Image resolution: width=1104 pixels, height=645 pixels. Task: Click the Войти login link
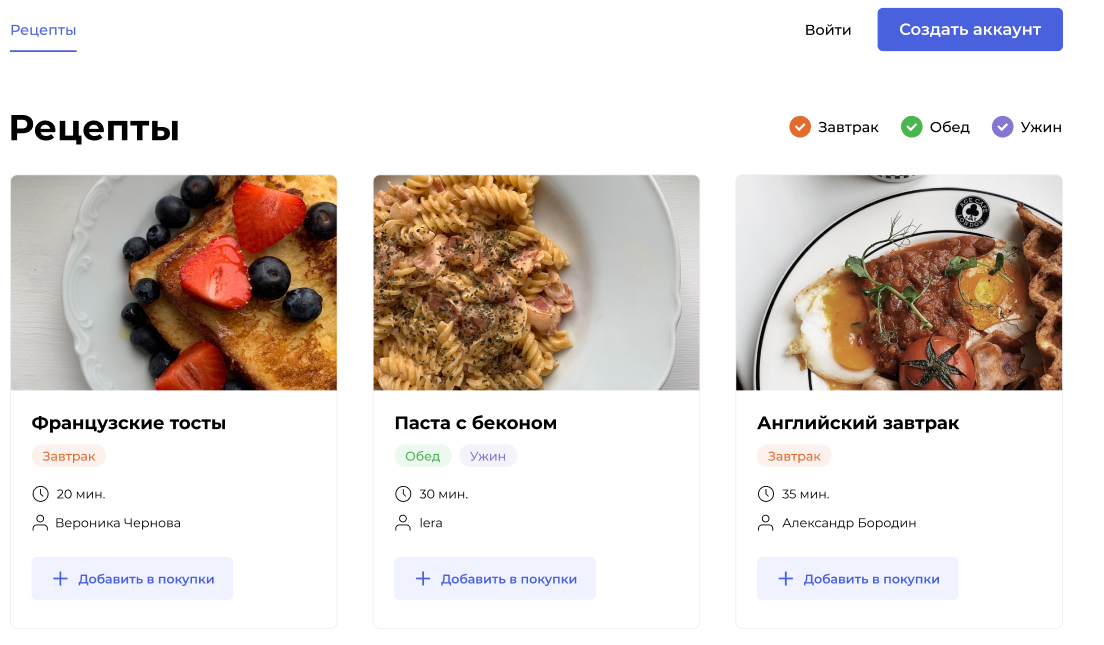pos(828,30)
